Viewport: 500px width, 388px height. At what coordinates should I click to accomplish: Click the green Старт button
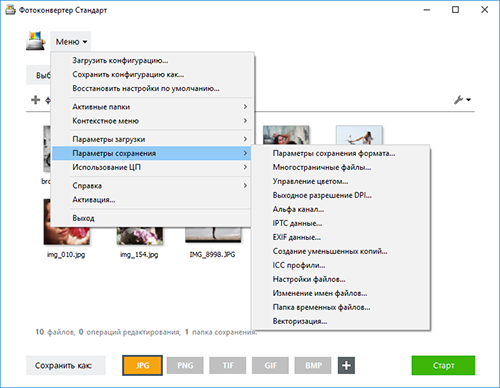coord(443,365)
